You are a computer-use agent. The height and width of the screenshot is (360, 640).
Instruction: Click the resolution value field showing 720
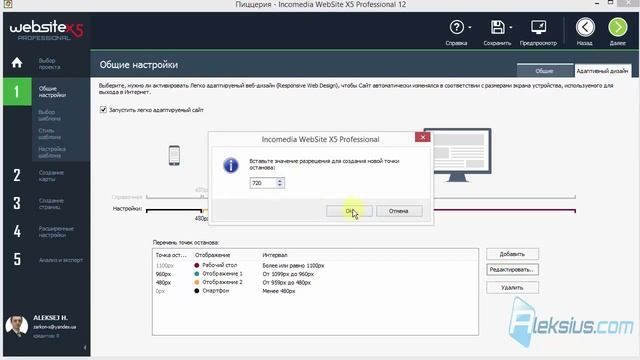pyautogui.click(x=262, y=183)
